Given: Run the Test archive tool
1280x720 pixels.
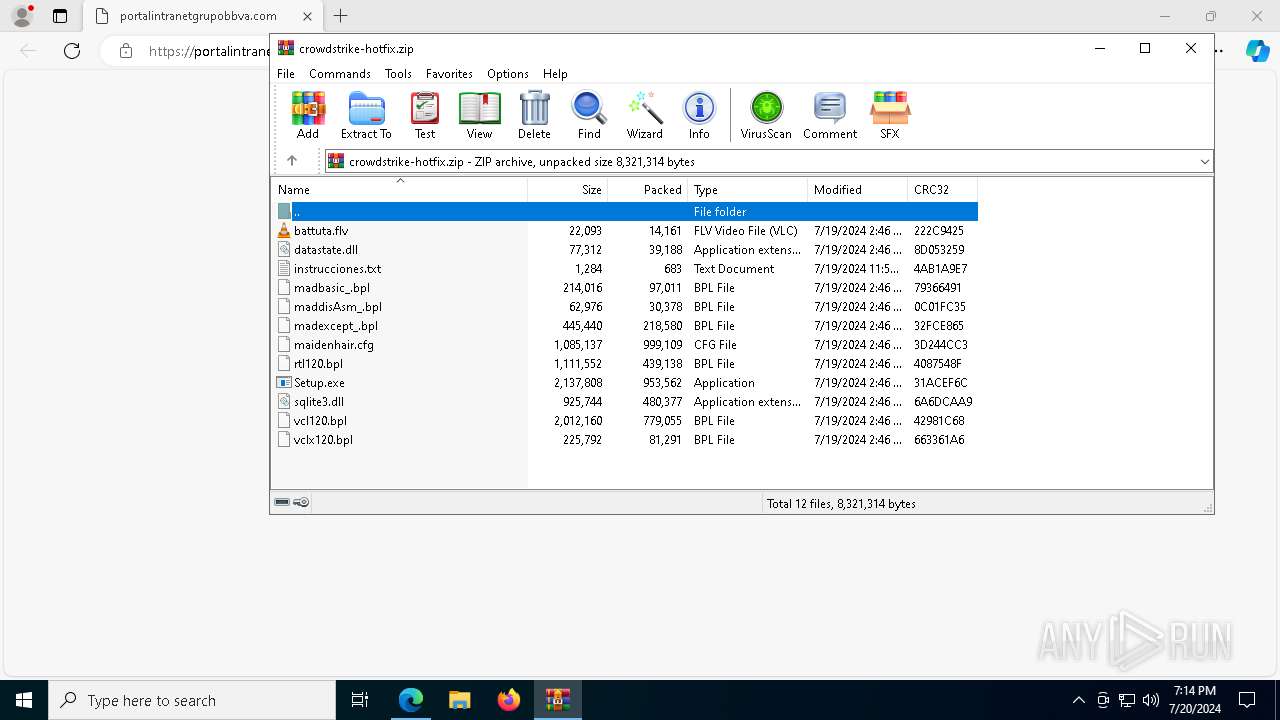Looking at the screenshot, I should pos(425,115).
